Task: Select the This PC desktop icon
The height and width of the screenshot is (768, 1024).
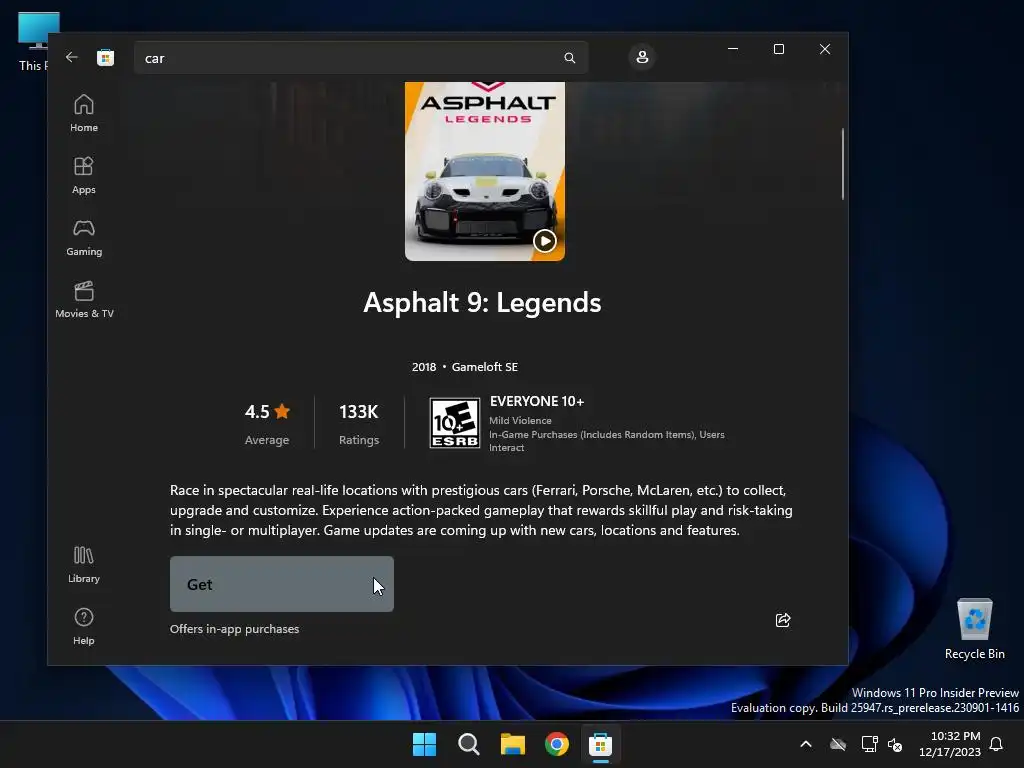Action: (x=33, y=42)
